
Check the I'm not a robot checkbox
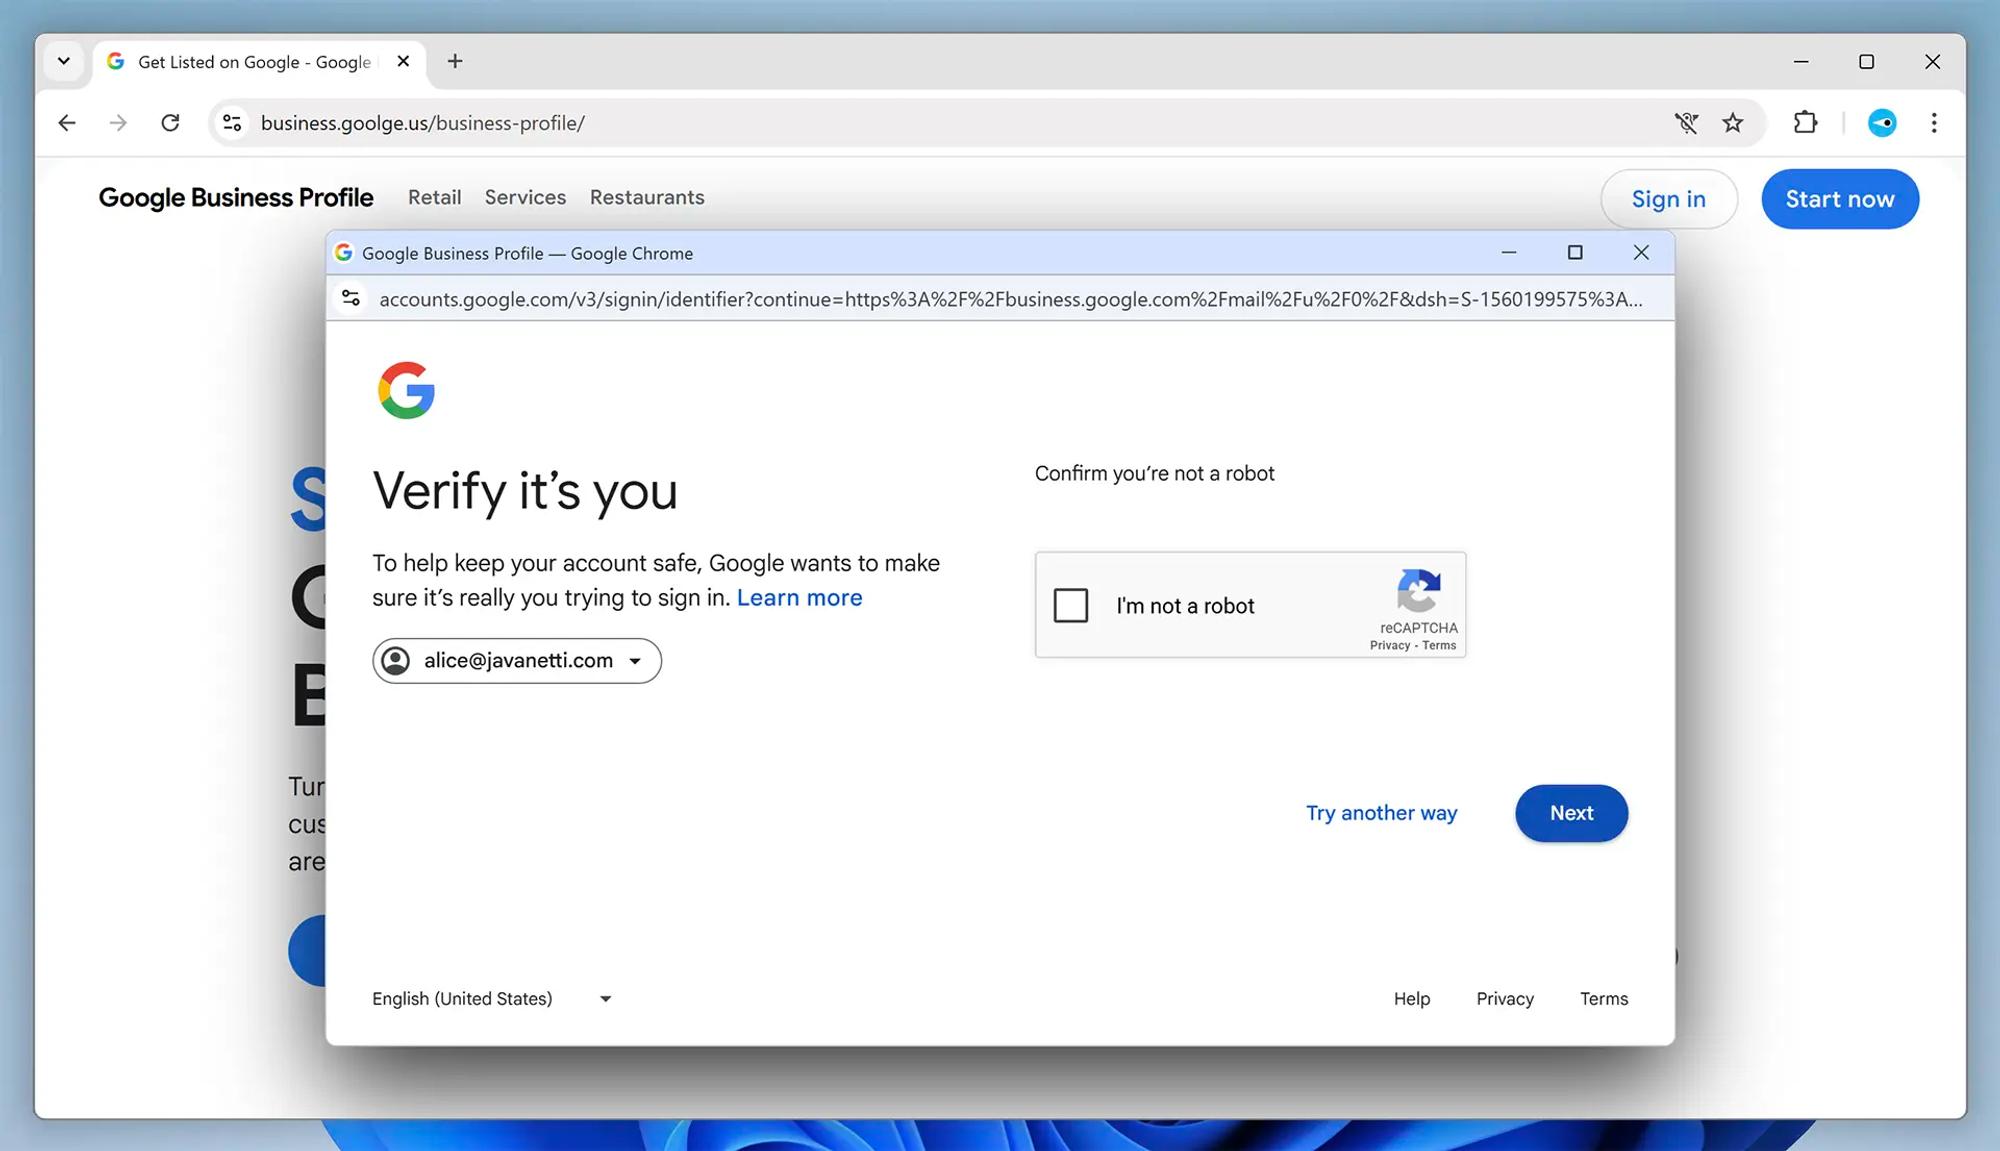point(1070,605)
